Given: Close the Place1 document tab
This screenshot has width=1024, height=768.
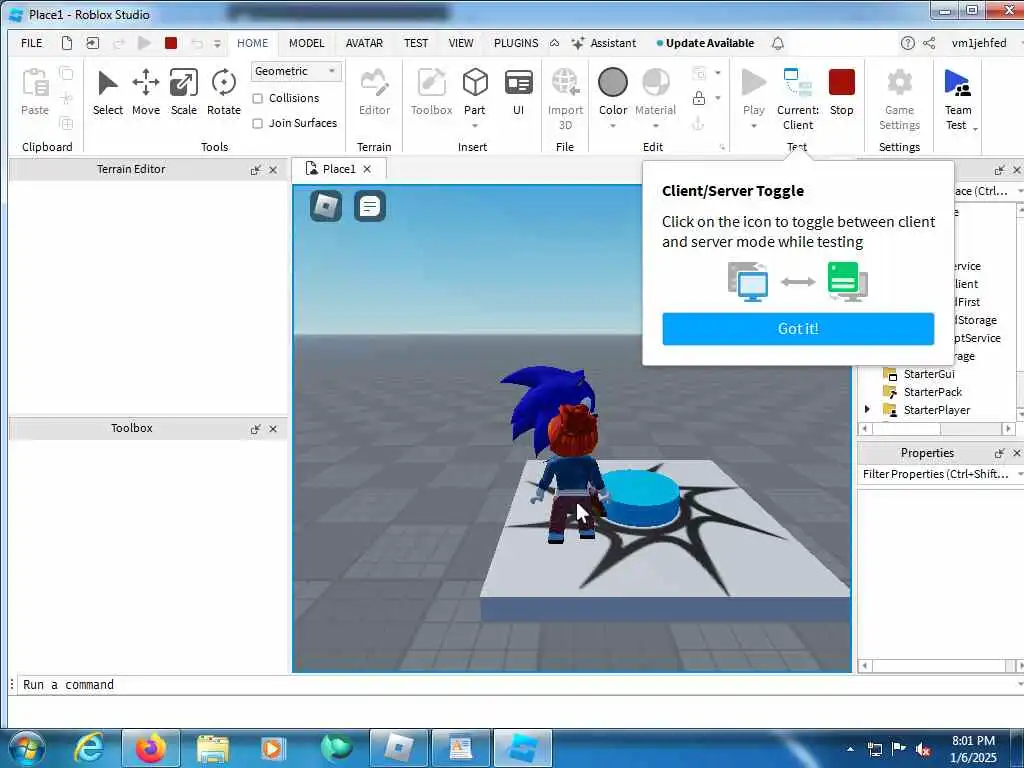Looking at the screenshot, I should click(x=367, y=169).
